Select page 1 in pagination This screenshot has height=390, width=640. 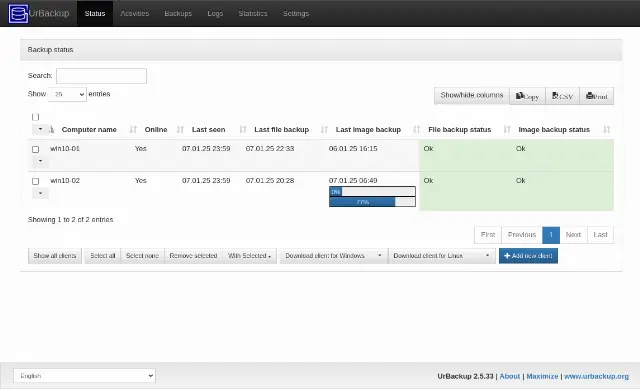click(551, 235)
